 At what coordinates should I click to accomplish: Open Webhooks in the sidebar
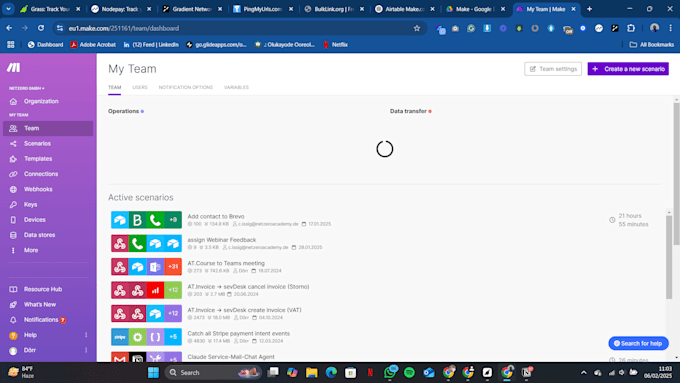pos(38,189)
